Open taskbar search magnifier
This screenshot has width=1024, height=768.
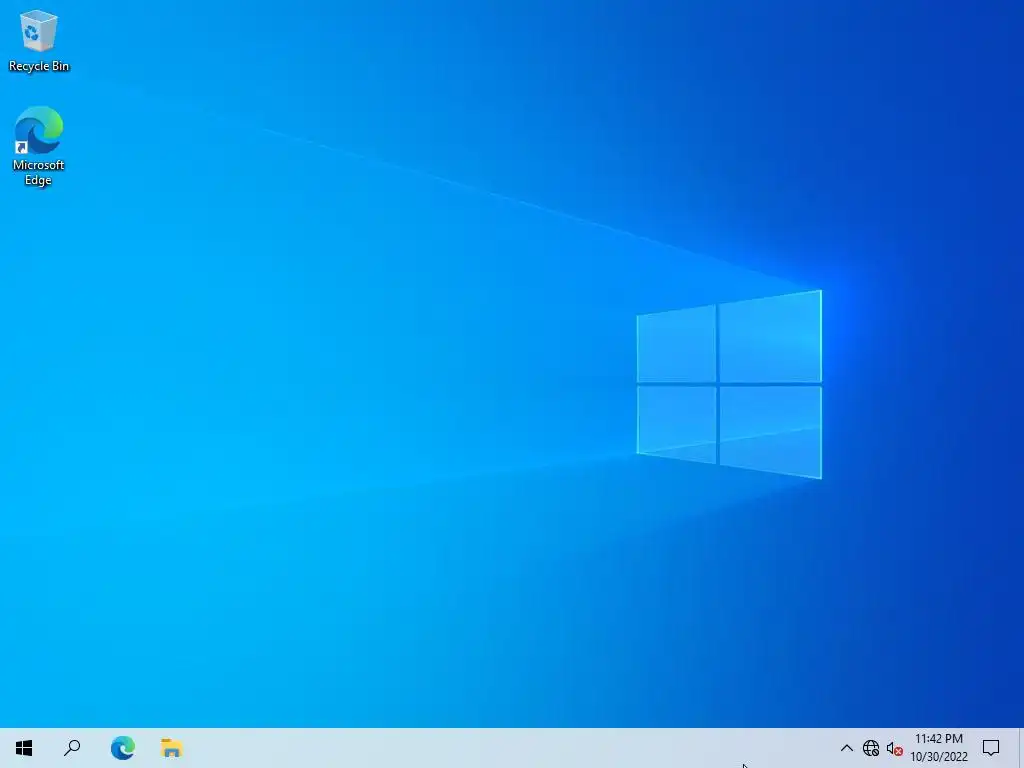(72, 748)
